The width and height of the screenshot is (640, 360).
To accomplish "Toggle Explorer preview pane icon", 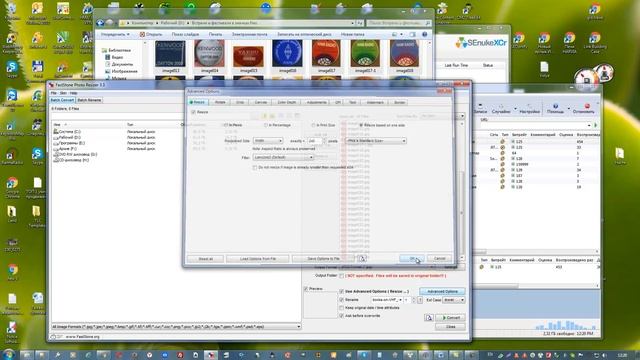I will 413,35.
